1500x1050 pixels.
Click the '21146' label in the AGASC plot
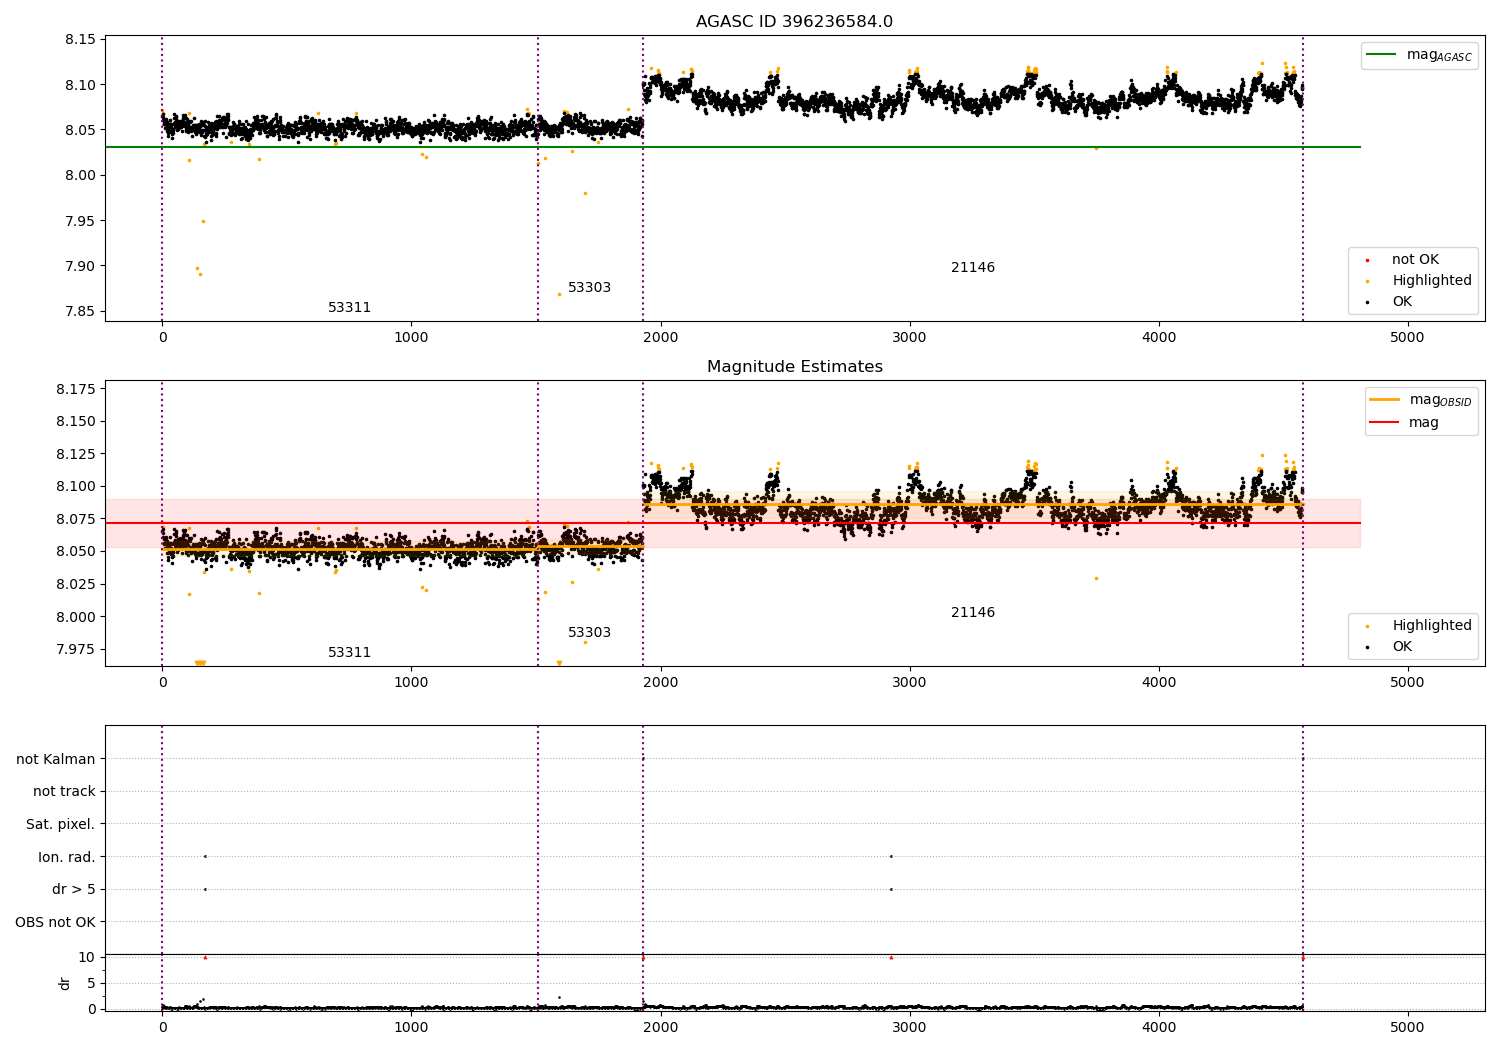(x=973, y=268)
